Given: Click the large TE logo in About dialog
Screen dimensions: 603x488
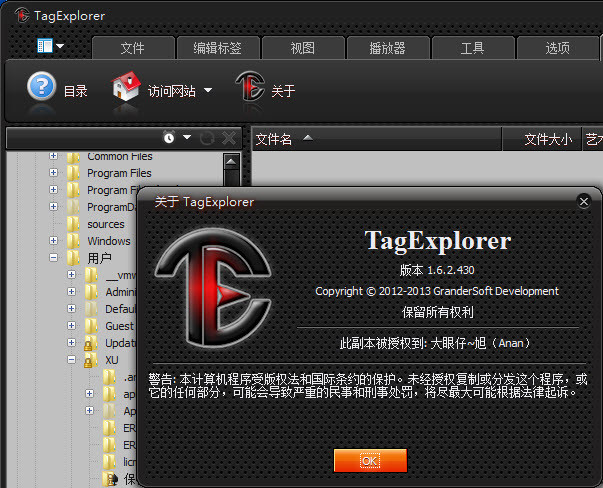Looking at the screenshot, I should (x=214, y=288).
